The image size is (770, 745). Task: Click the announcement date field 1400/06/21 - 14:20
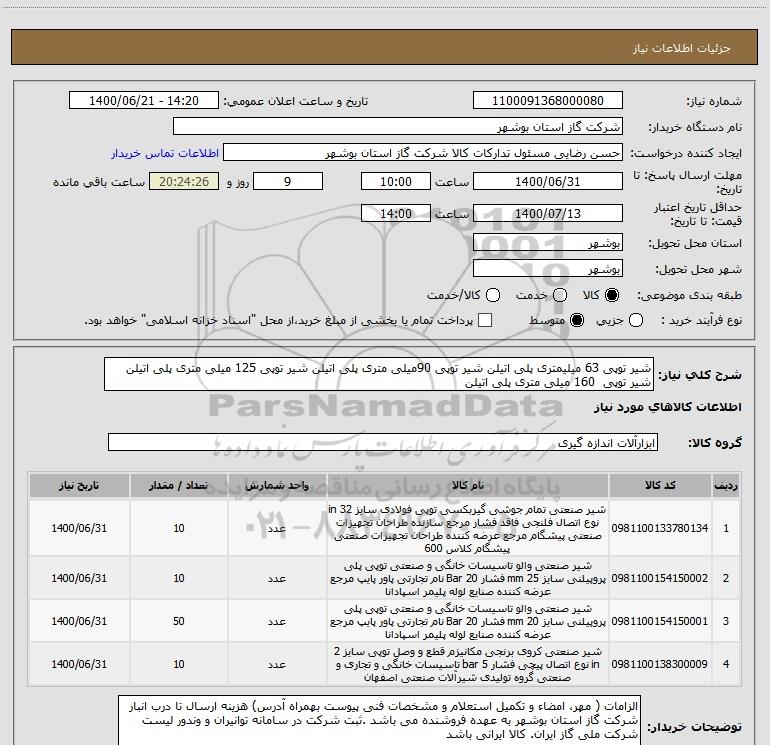pyautogui.click(x=144, y=100)
